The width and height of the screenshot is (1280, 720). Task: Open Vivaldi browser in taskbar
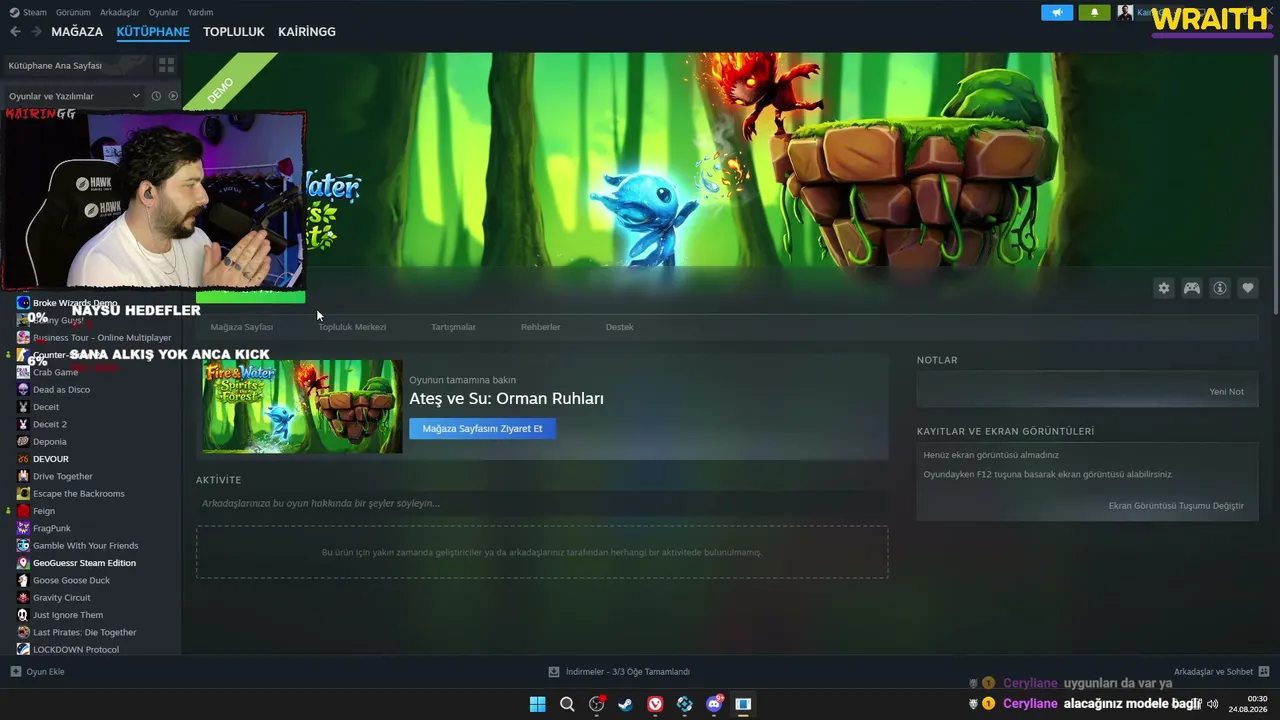pyautogui.click(x=655, y=704)
